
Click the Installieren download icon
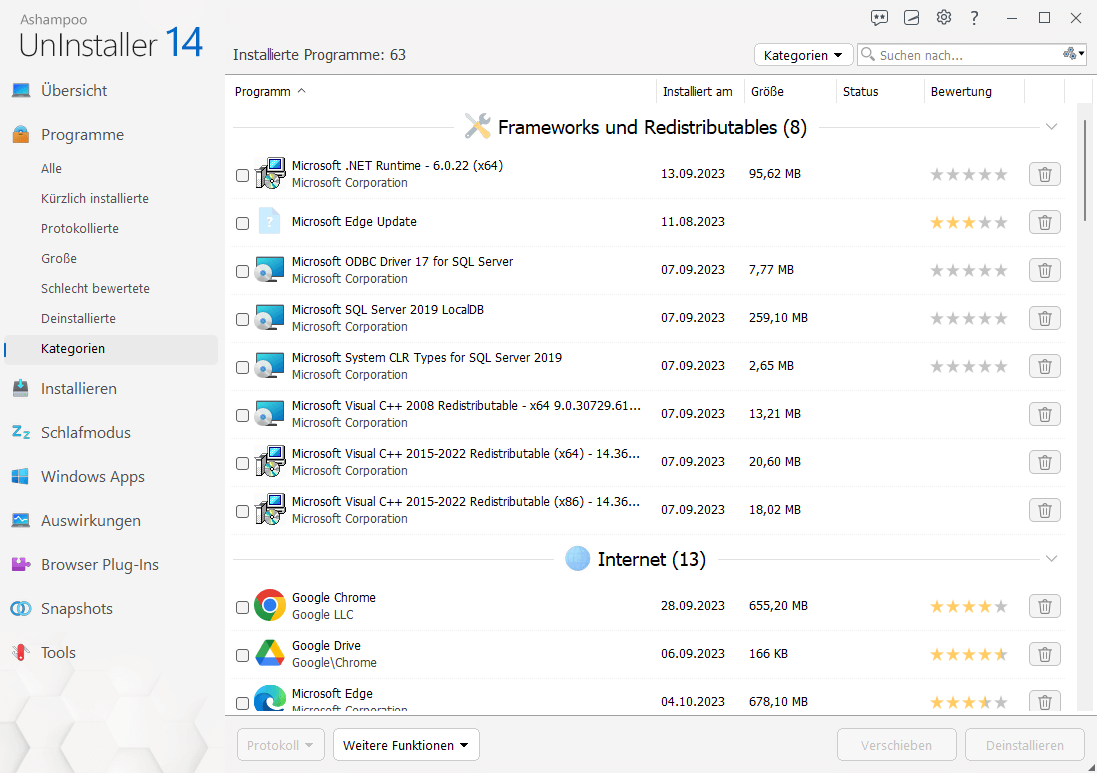[21, 388]
